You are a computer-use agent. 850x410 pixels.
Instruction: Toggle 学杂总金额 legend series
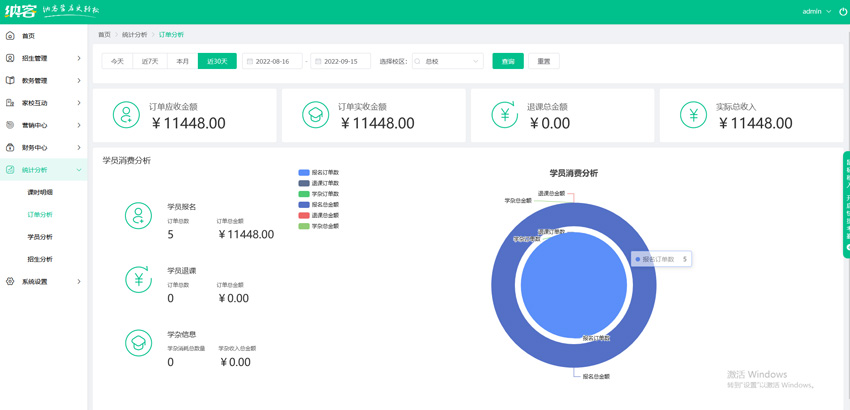click(318, 226)
